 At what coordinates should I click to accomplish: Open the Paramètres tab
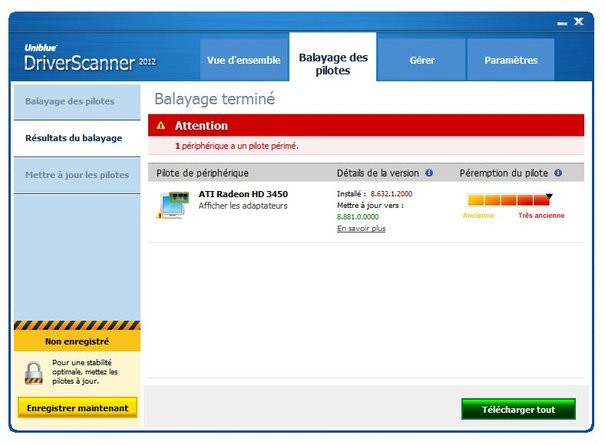(511, 60)
